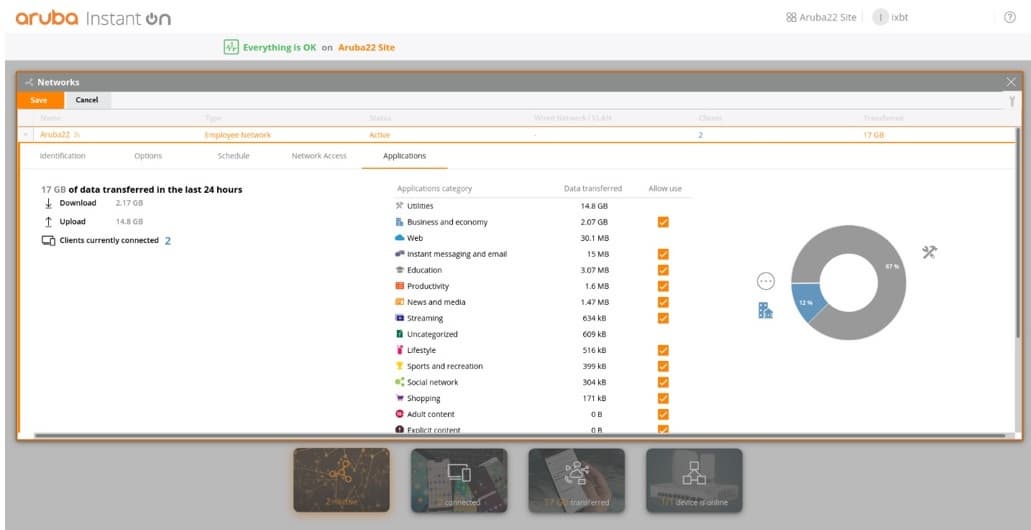Click the Productivity category icon

(x=399, y=286)
